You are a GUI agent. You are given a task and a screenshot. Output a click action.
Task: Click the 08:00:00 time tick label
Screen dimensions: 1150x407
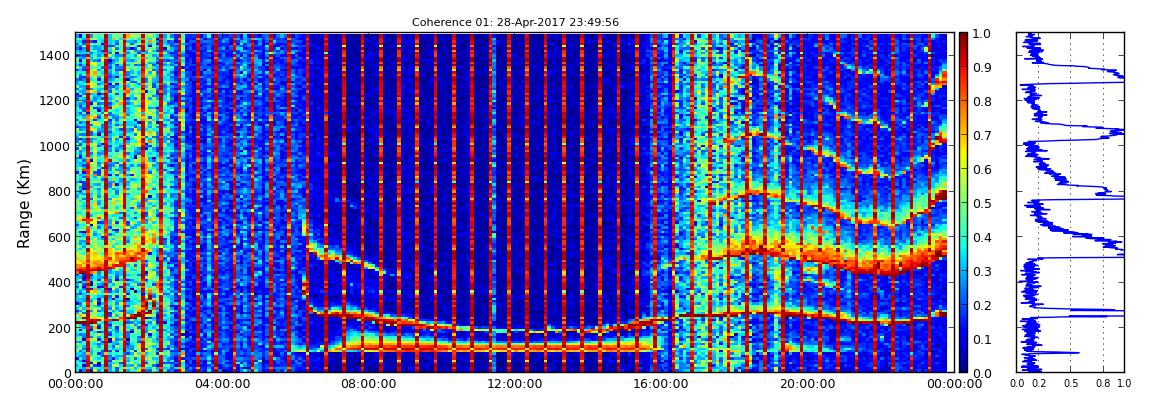(366, 384)
